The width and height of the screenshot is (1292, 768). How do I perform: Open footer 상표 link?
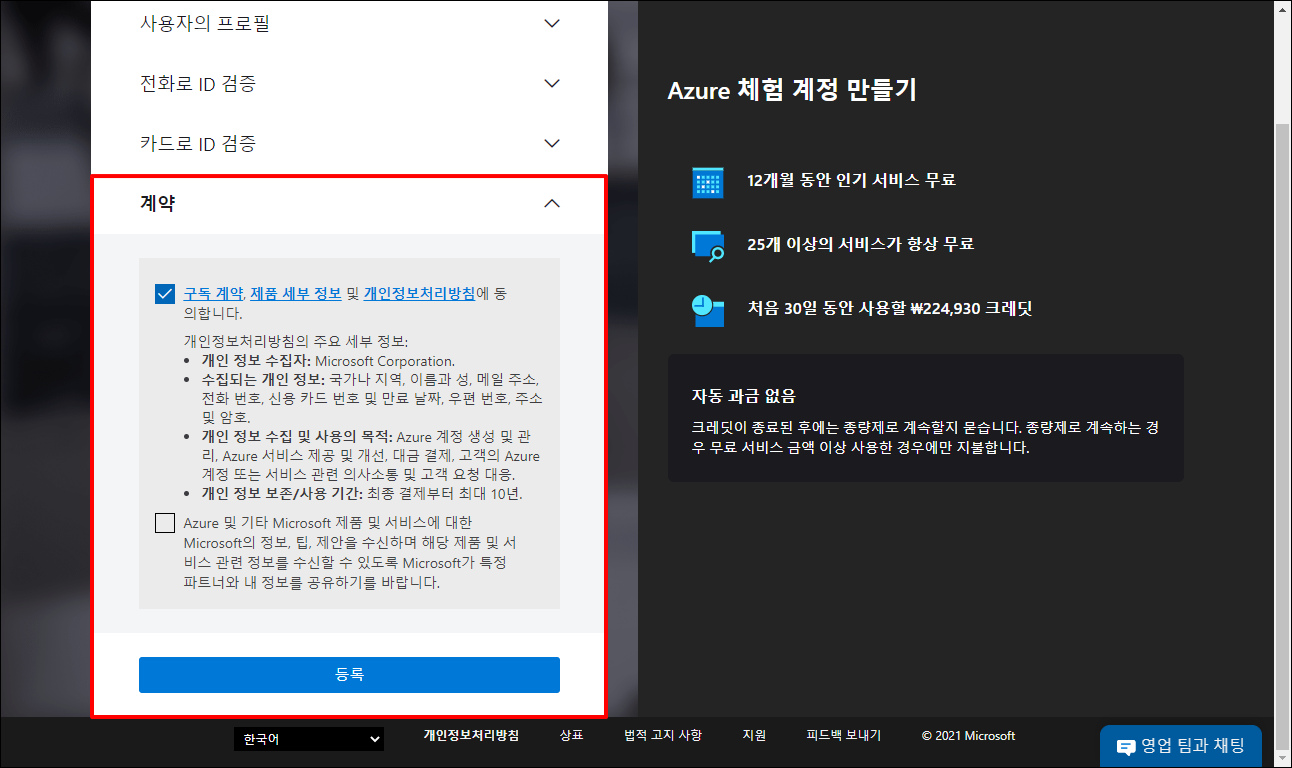571,735
